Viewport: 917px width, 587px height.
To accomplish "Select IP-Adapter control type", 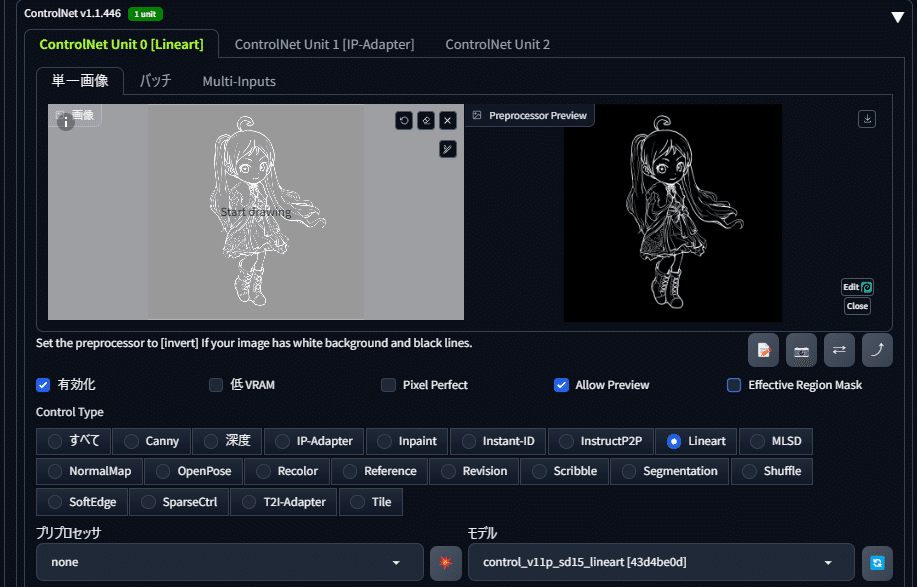I will pyautogui.click(x=314, y=441).
